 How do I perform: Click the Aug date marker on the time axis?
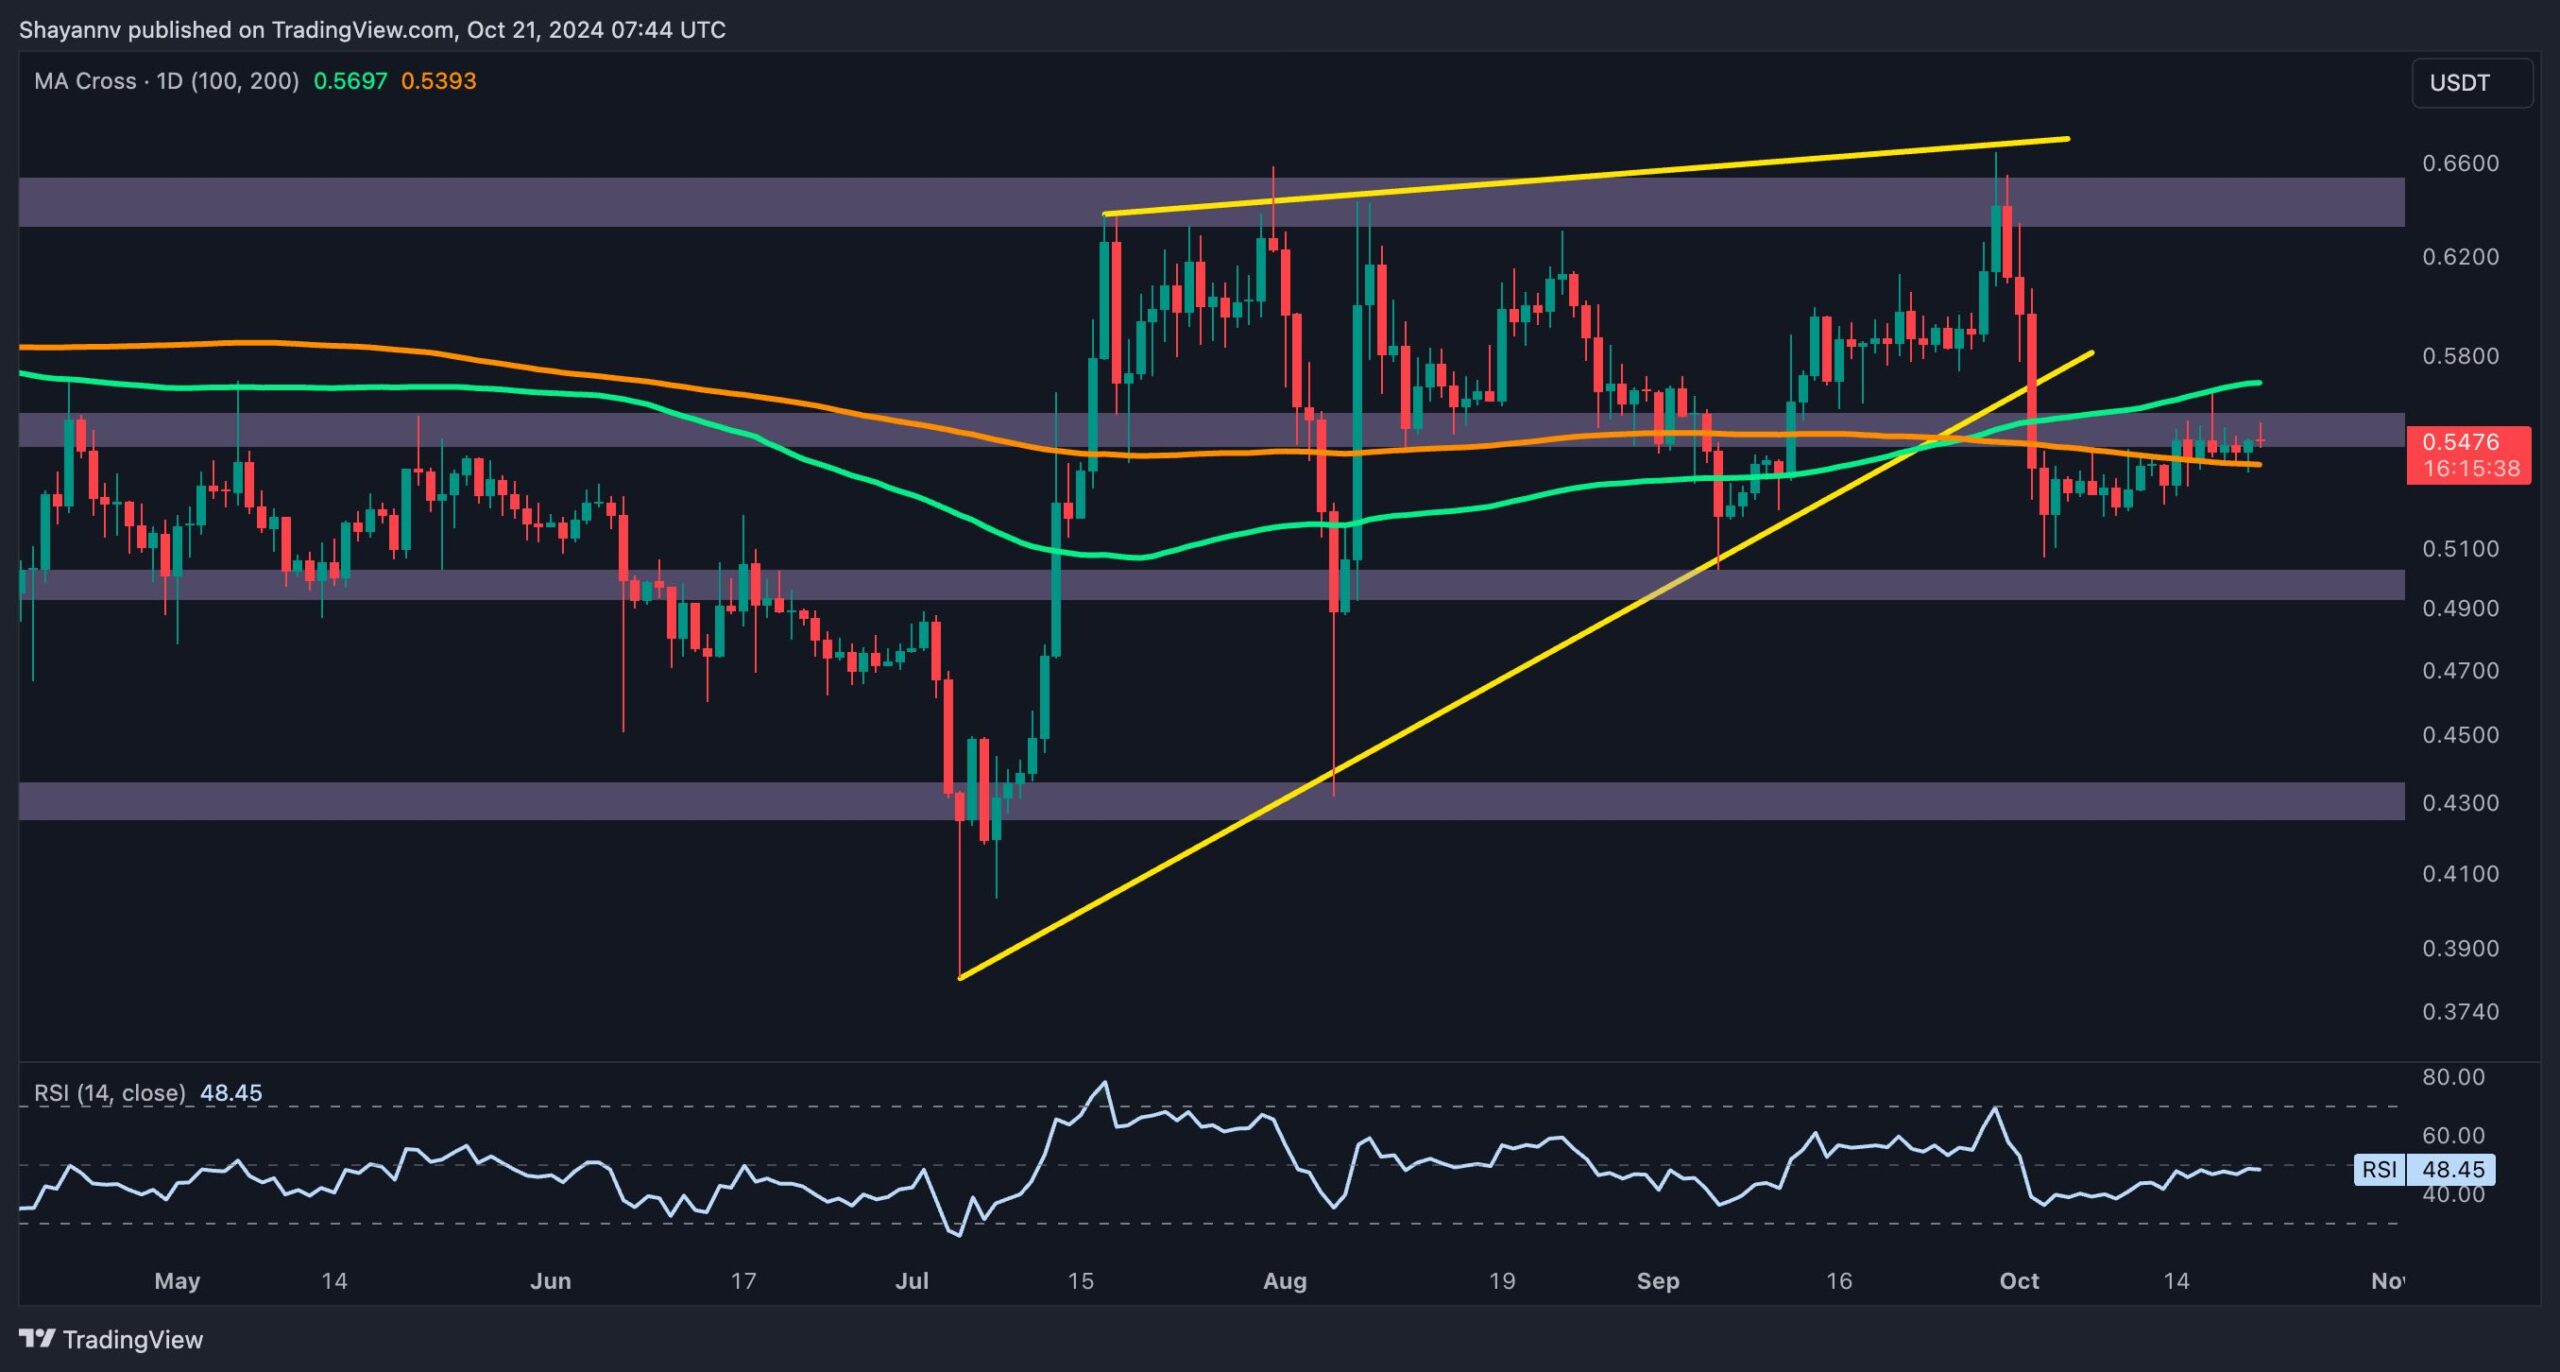(x=1284, y=1281)
